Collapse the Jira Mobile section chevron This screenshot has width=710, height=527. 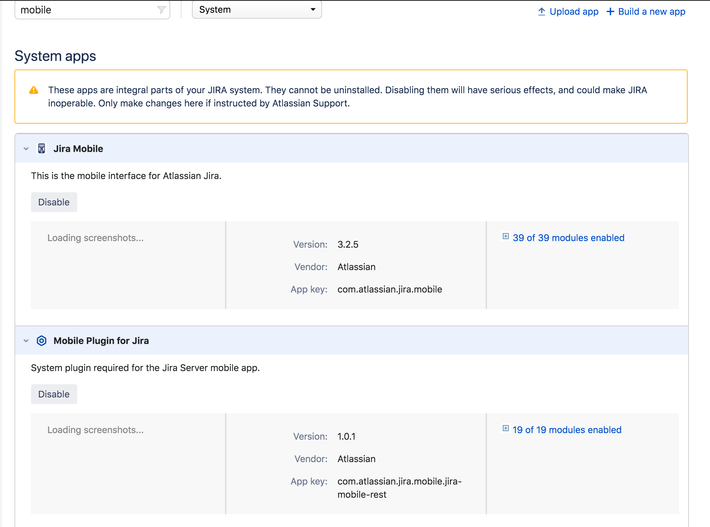pos(26,149)
